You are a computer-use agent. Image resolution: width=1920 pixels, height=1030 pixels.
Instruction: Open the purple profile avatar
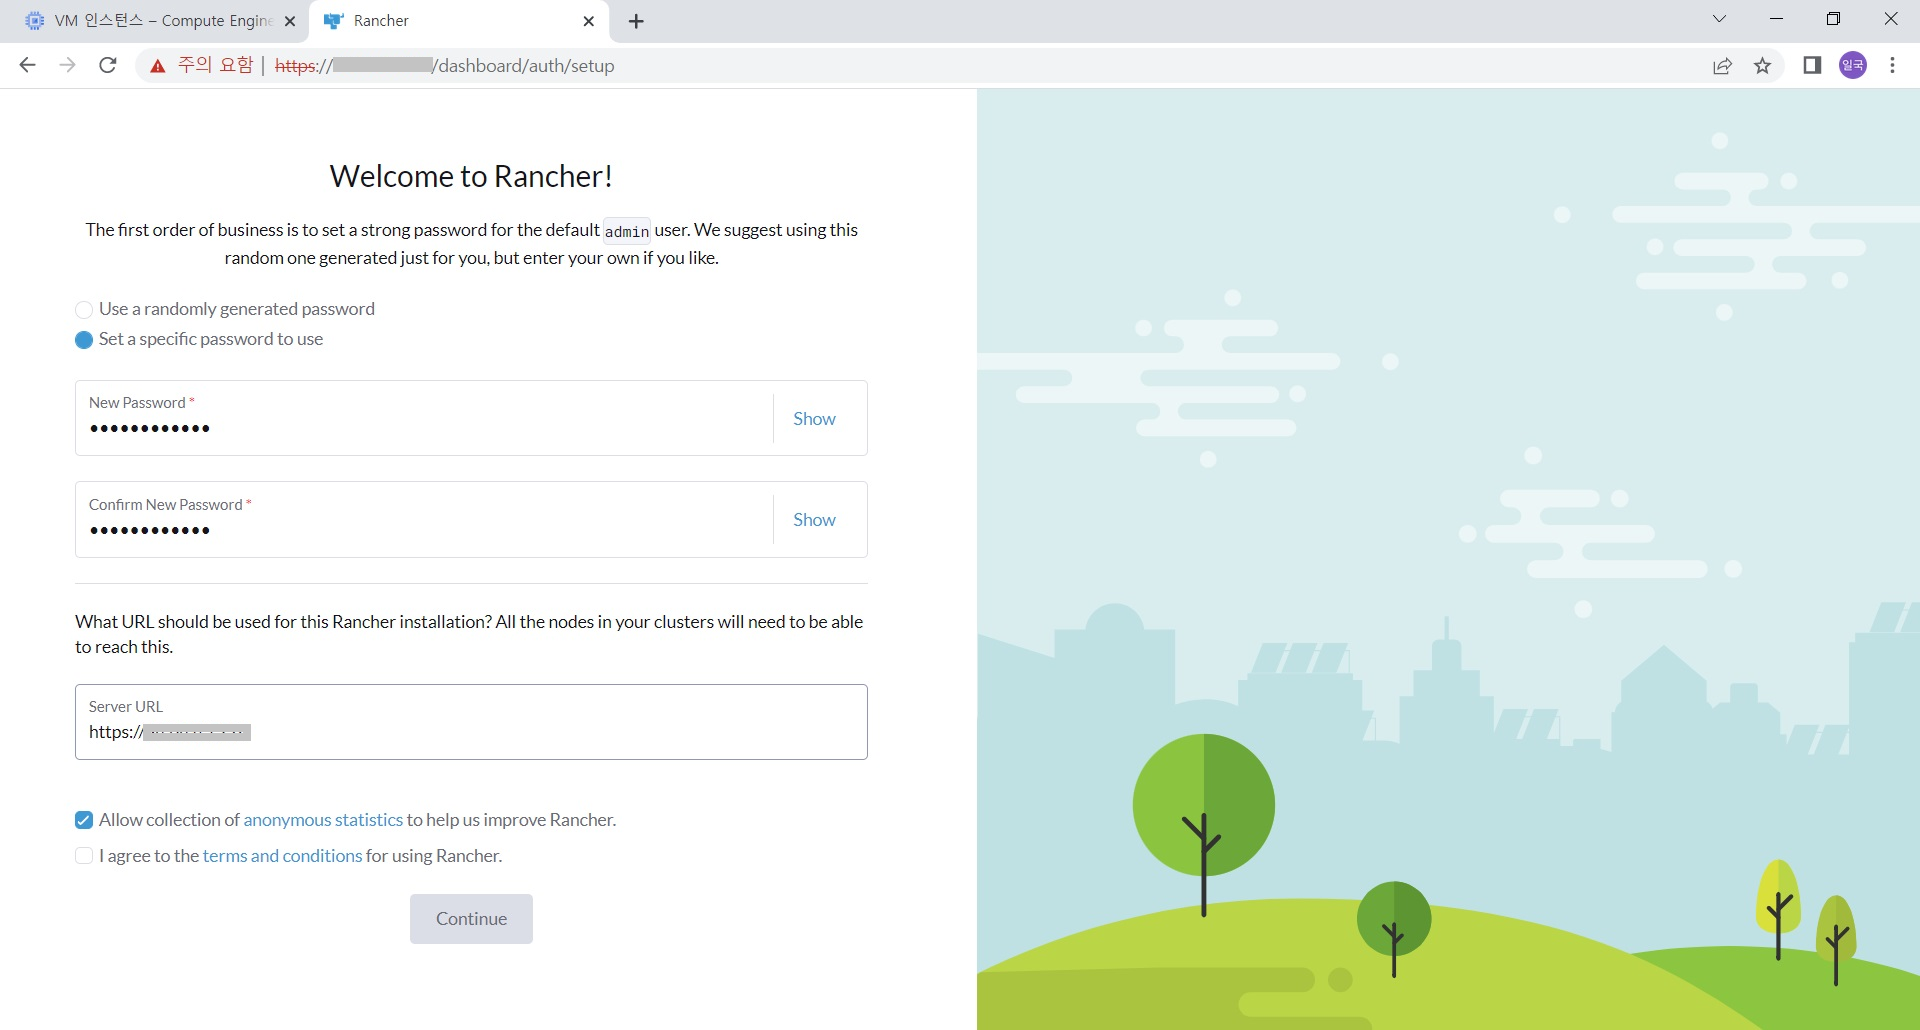(1853, 65)
